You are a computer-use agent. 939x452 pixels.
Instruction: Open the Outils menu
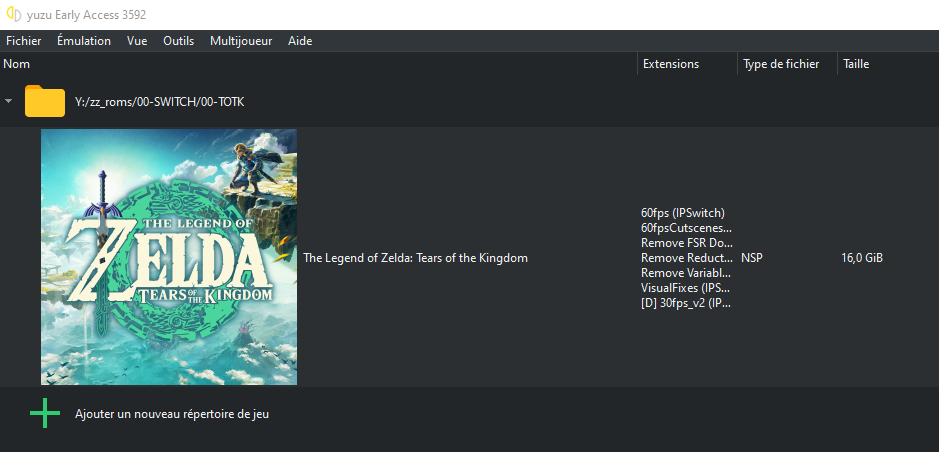(x=178, y=41)
